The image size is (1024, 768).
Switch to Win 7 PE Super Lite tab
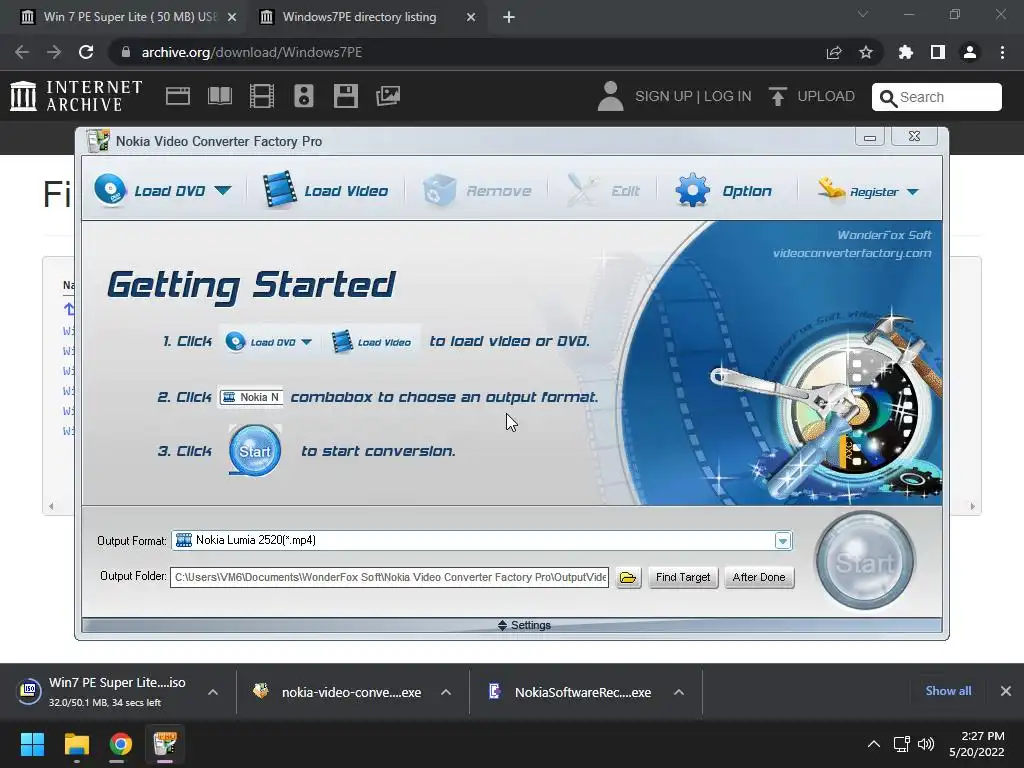pyautogui.click(x=129, y=17)
